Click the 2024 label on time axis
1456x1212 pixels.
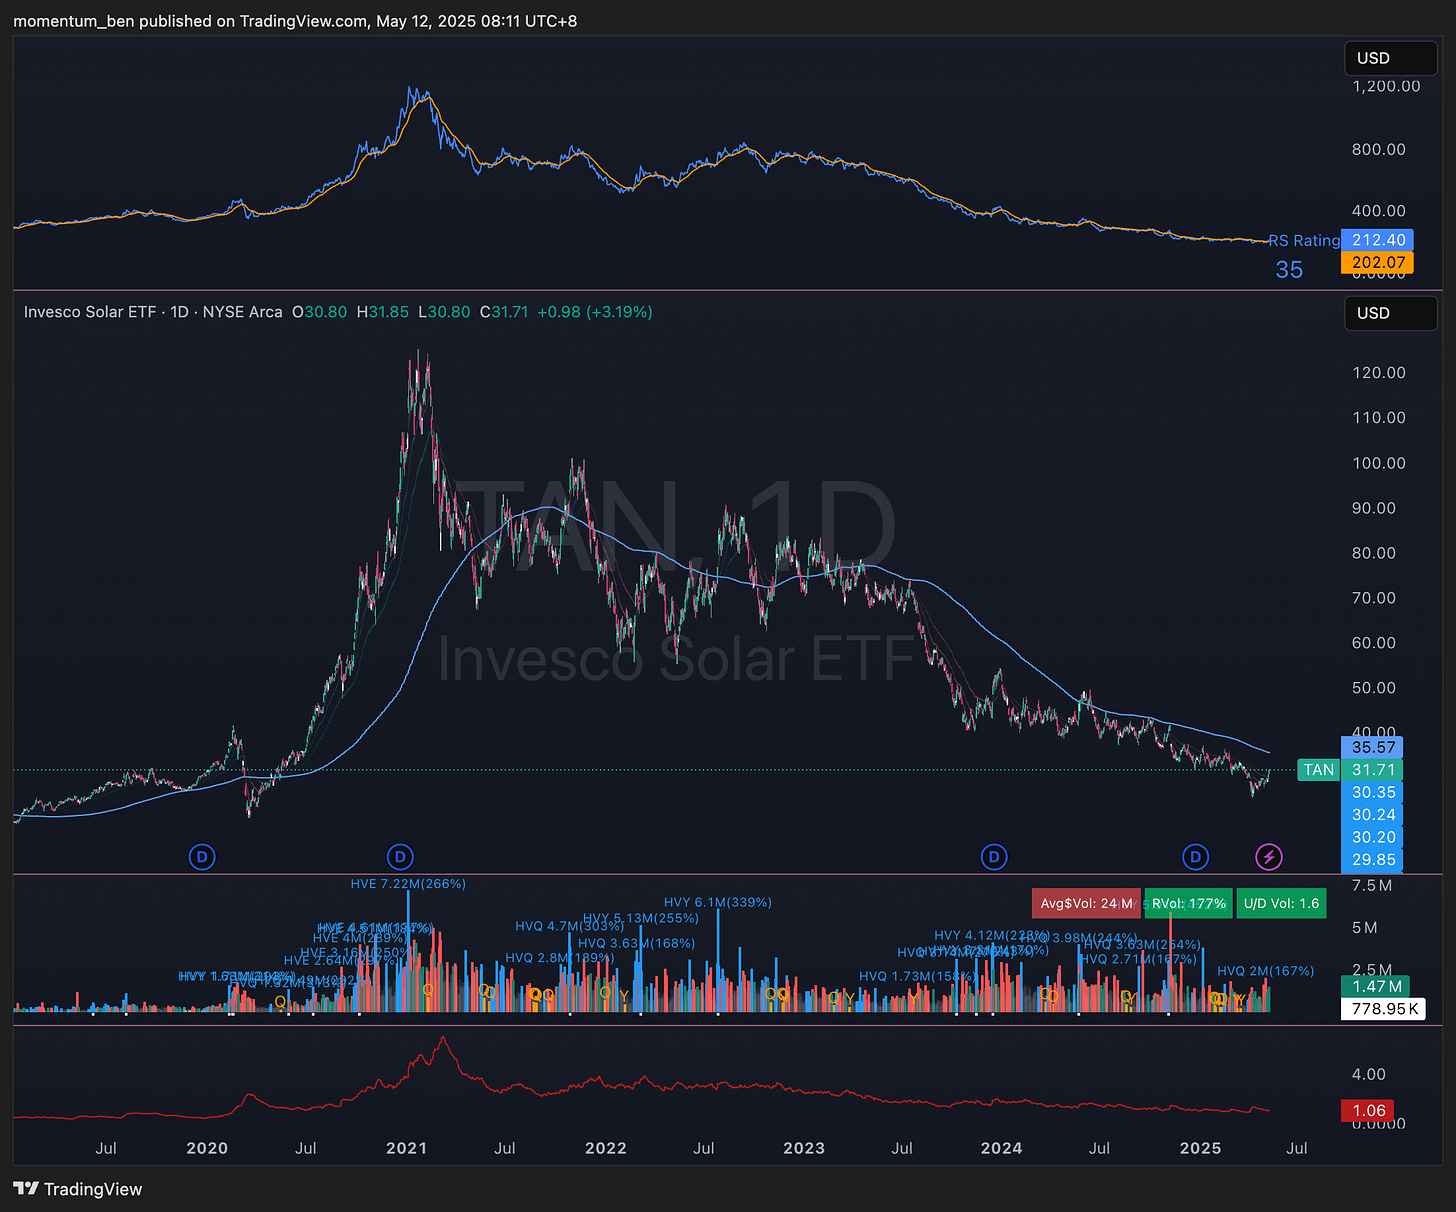point(1001,1148)
